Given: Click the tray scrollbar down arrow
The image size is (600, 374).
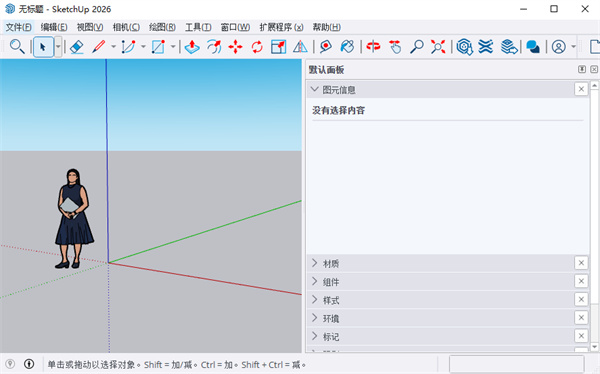Looking at the screenshot, I should [x=594, y=347].
